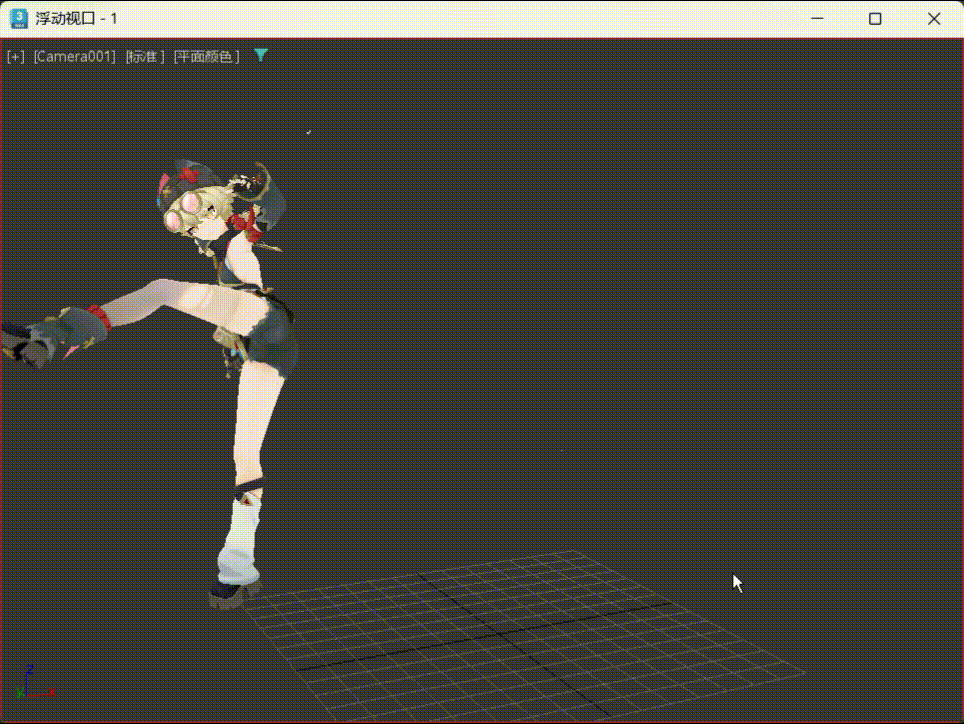Click the teal viewport filter funnel icon
Screen dimensions: 964x724
261,55
